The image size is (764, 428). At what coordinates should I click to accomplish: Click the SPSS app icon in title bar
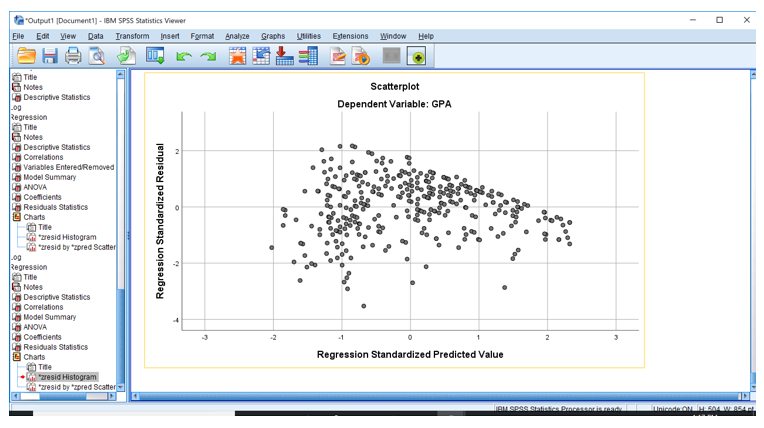[19, 20]
